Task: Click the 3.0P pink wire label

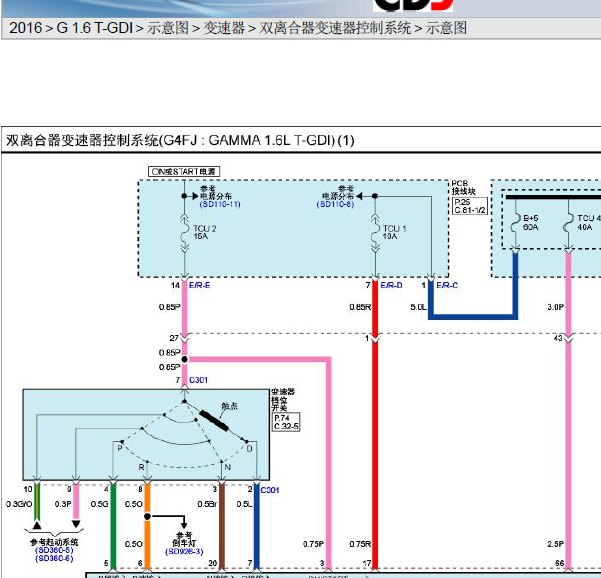Action: click(556, 307)
